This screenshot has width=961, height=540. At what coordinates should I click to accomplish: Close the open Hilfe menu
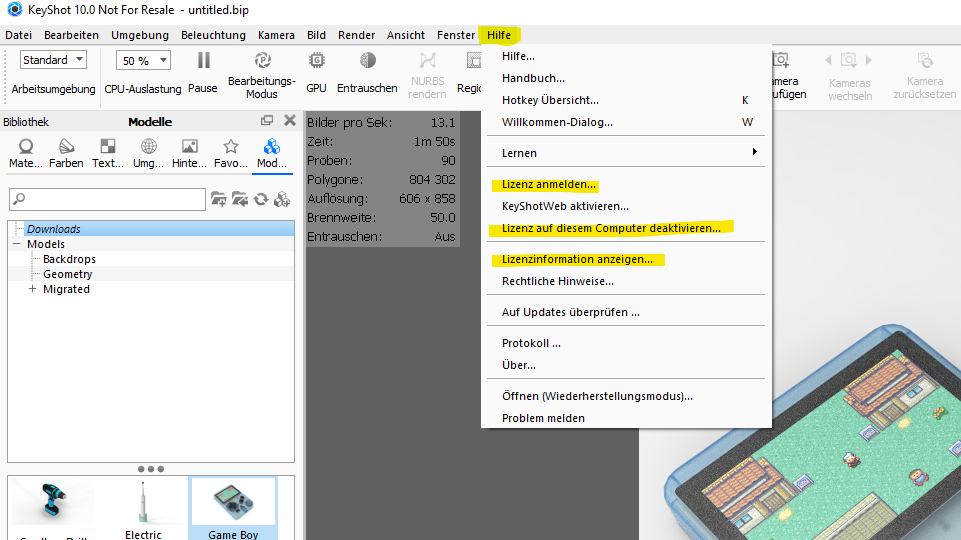click(499, 35)
